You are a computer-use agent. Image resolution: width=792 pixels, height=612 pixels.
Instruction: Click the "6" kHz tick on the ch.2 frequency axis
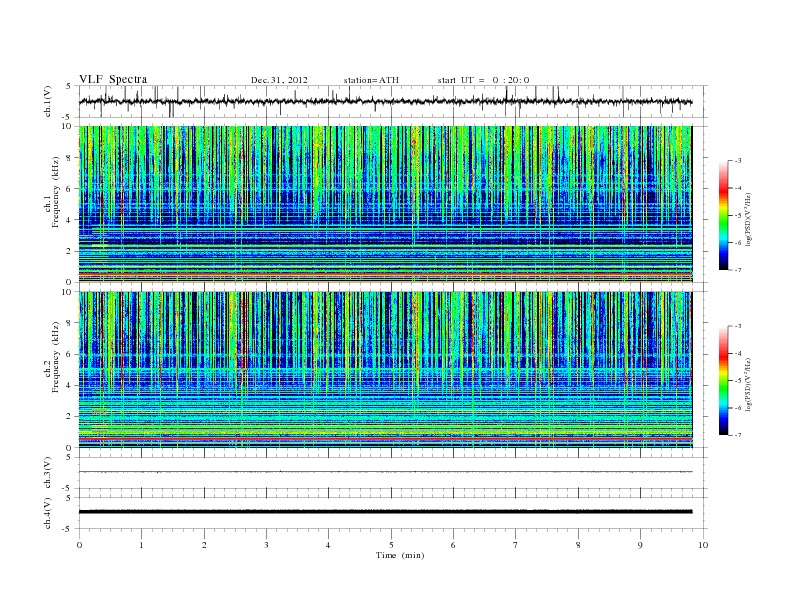point(70,354)
